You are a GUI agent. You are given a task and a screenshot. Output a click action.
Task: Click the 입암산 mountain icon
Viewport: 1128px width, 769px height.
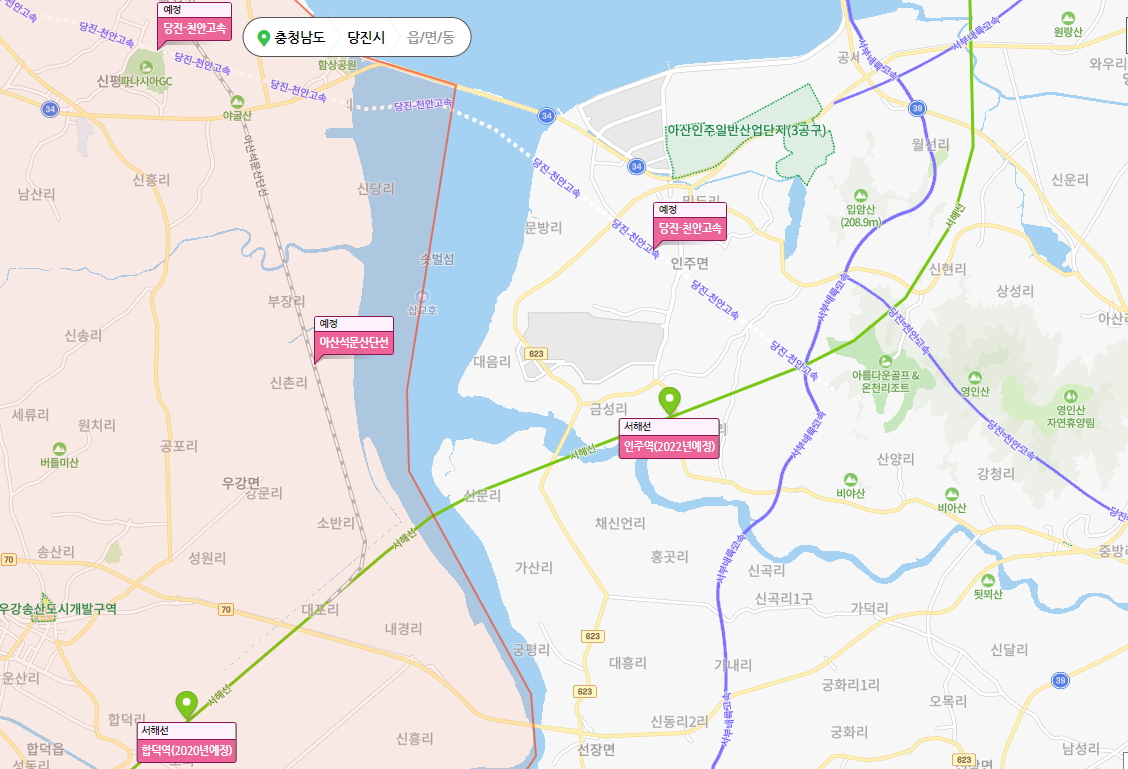coord(860,196)
